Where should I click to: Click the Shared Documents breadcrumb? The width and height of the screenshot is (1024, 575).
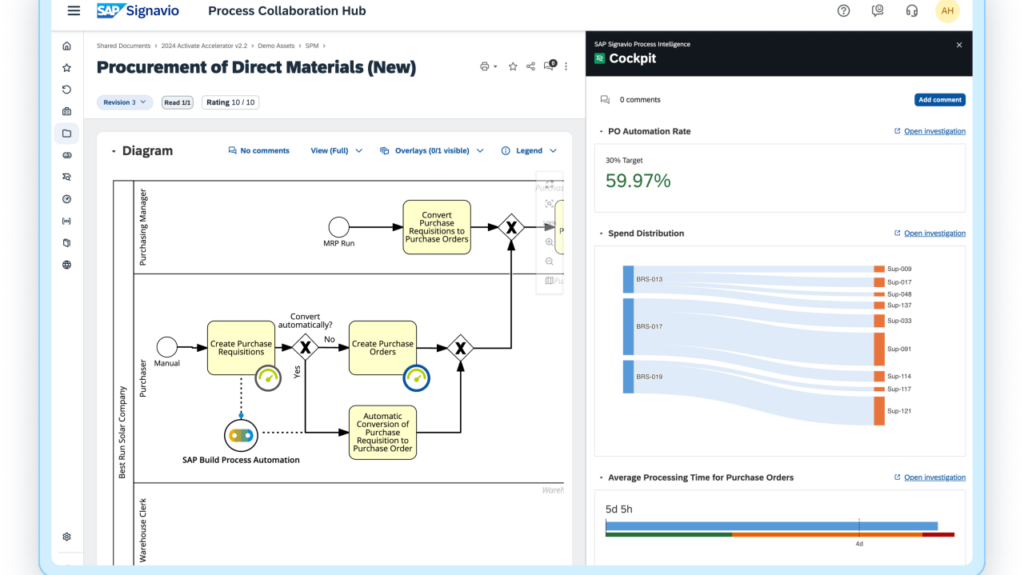[123, 46]
